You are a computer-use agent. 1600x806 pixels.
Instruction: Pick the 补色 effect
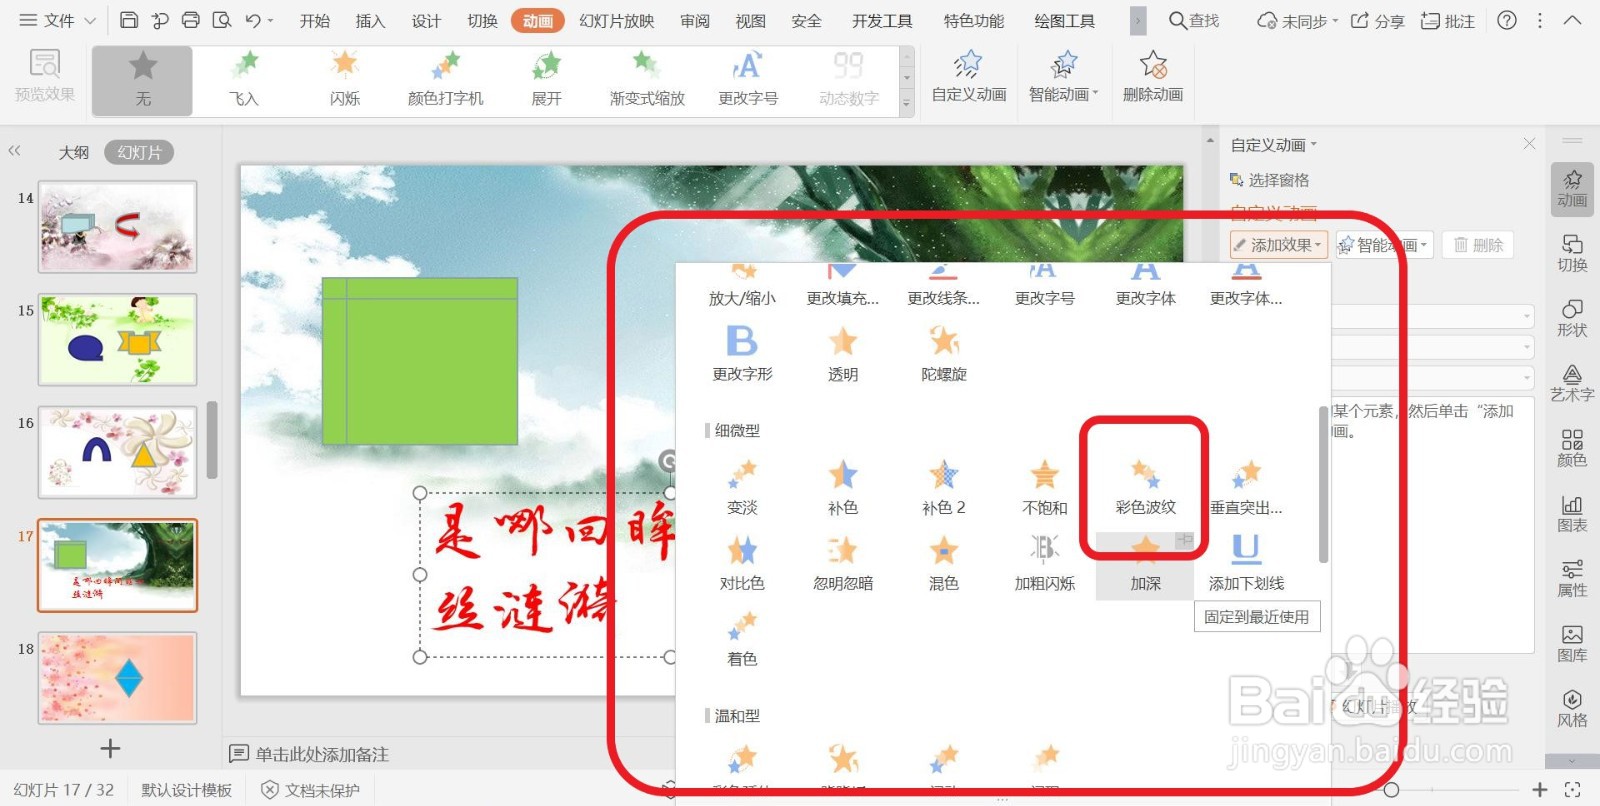[x=843, y=487]
